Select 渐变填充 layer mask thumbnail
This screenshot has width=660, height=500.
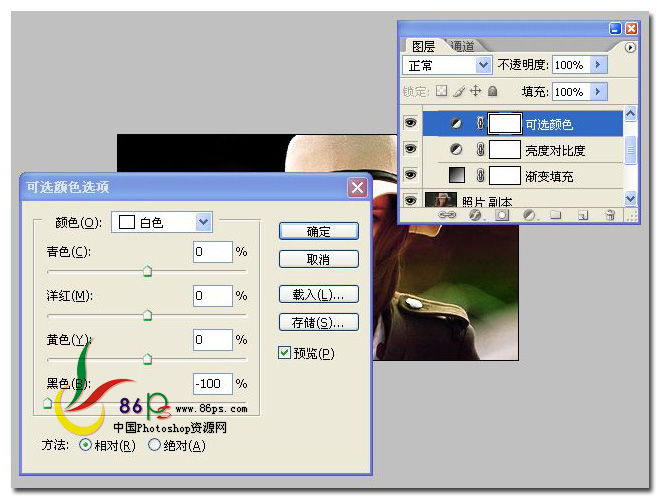pyautogui.click(x=505, y=175)
